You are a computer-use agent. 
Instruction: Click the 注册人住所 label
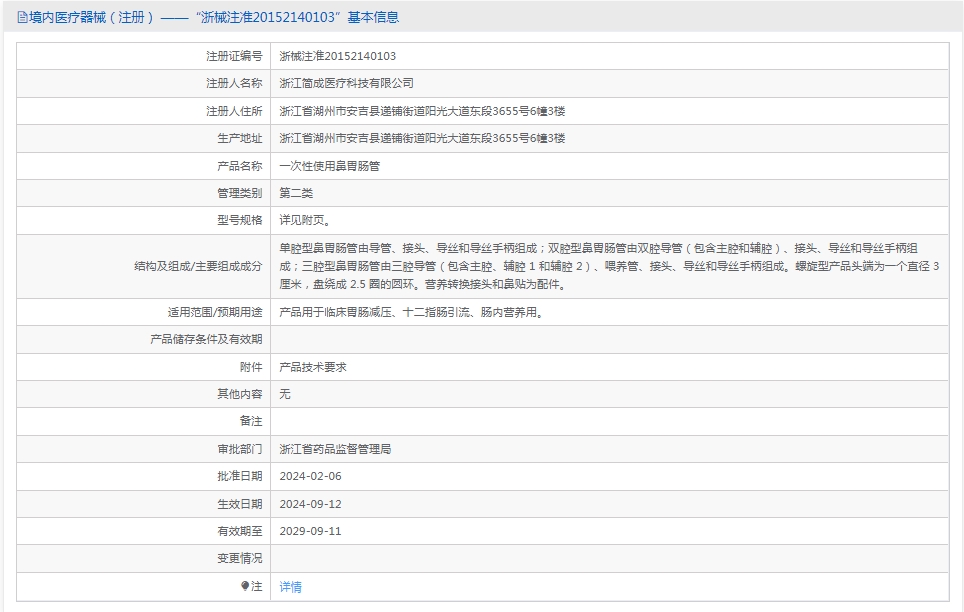(x=234, y=111)
